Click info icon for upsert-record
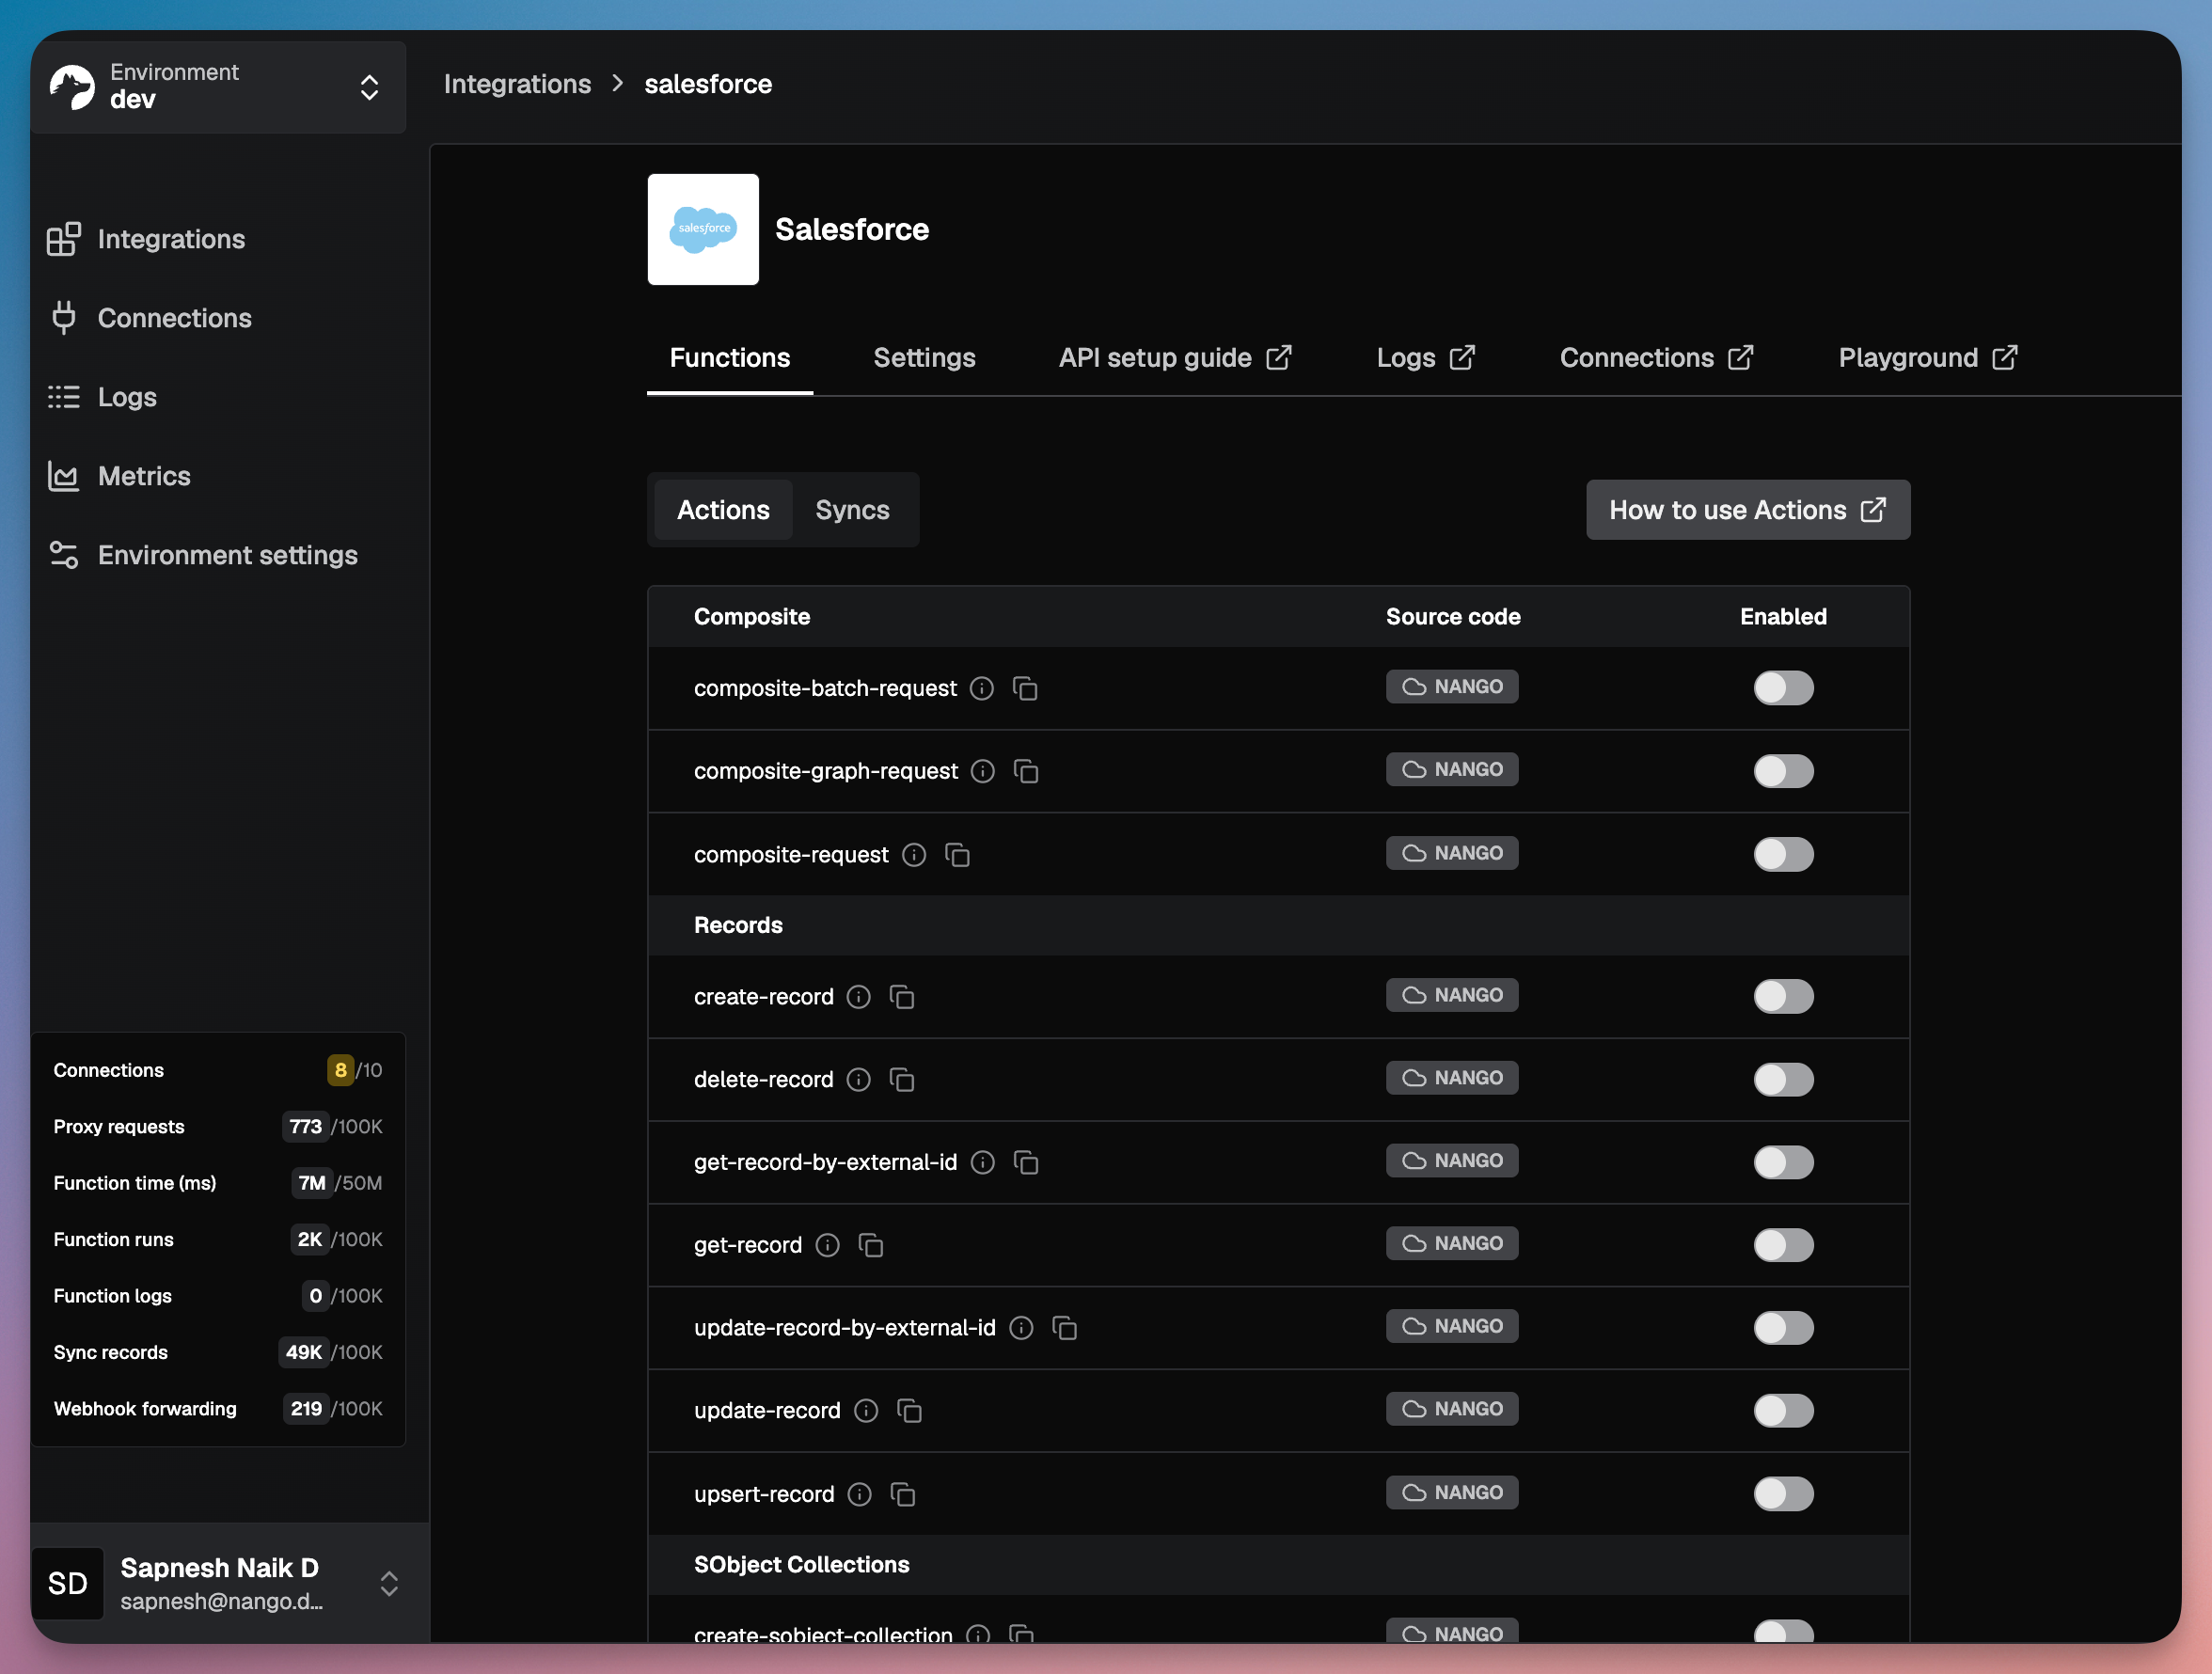2212x1674 pixels. point(860,1494)
